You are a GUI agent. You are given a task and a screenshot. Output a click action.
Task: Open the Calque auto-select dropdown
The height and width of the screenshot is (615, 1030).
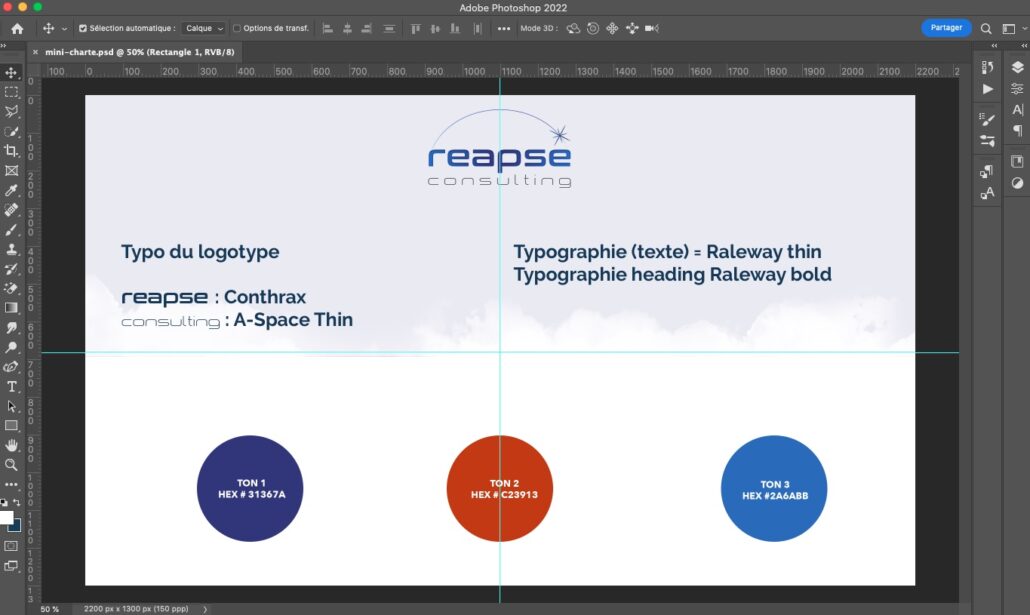point(203,28)
